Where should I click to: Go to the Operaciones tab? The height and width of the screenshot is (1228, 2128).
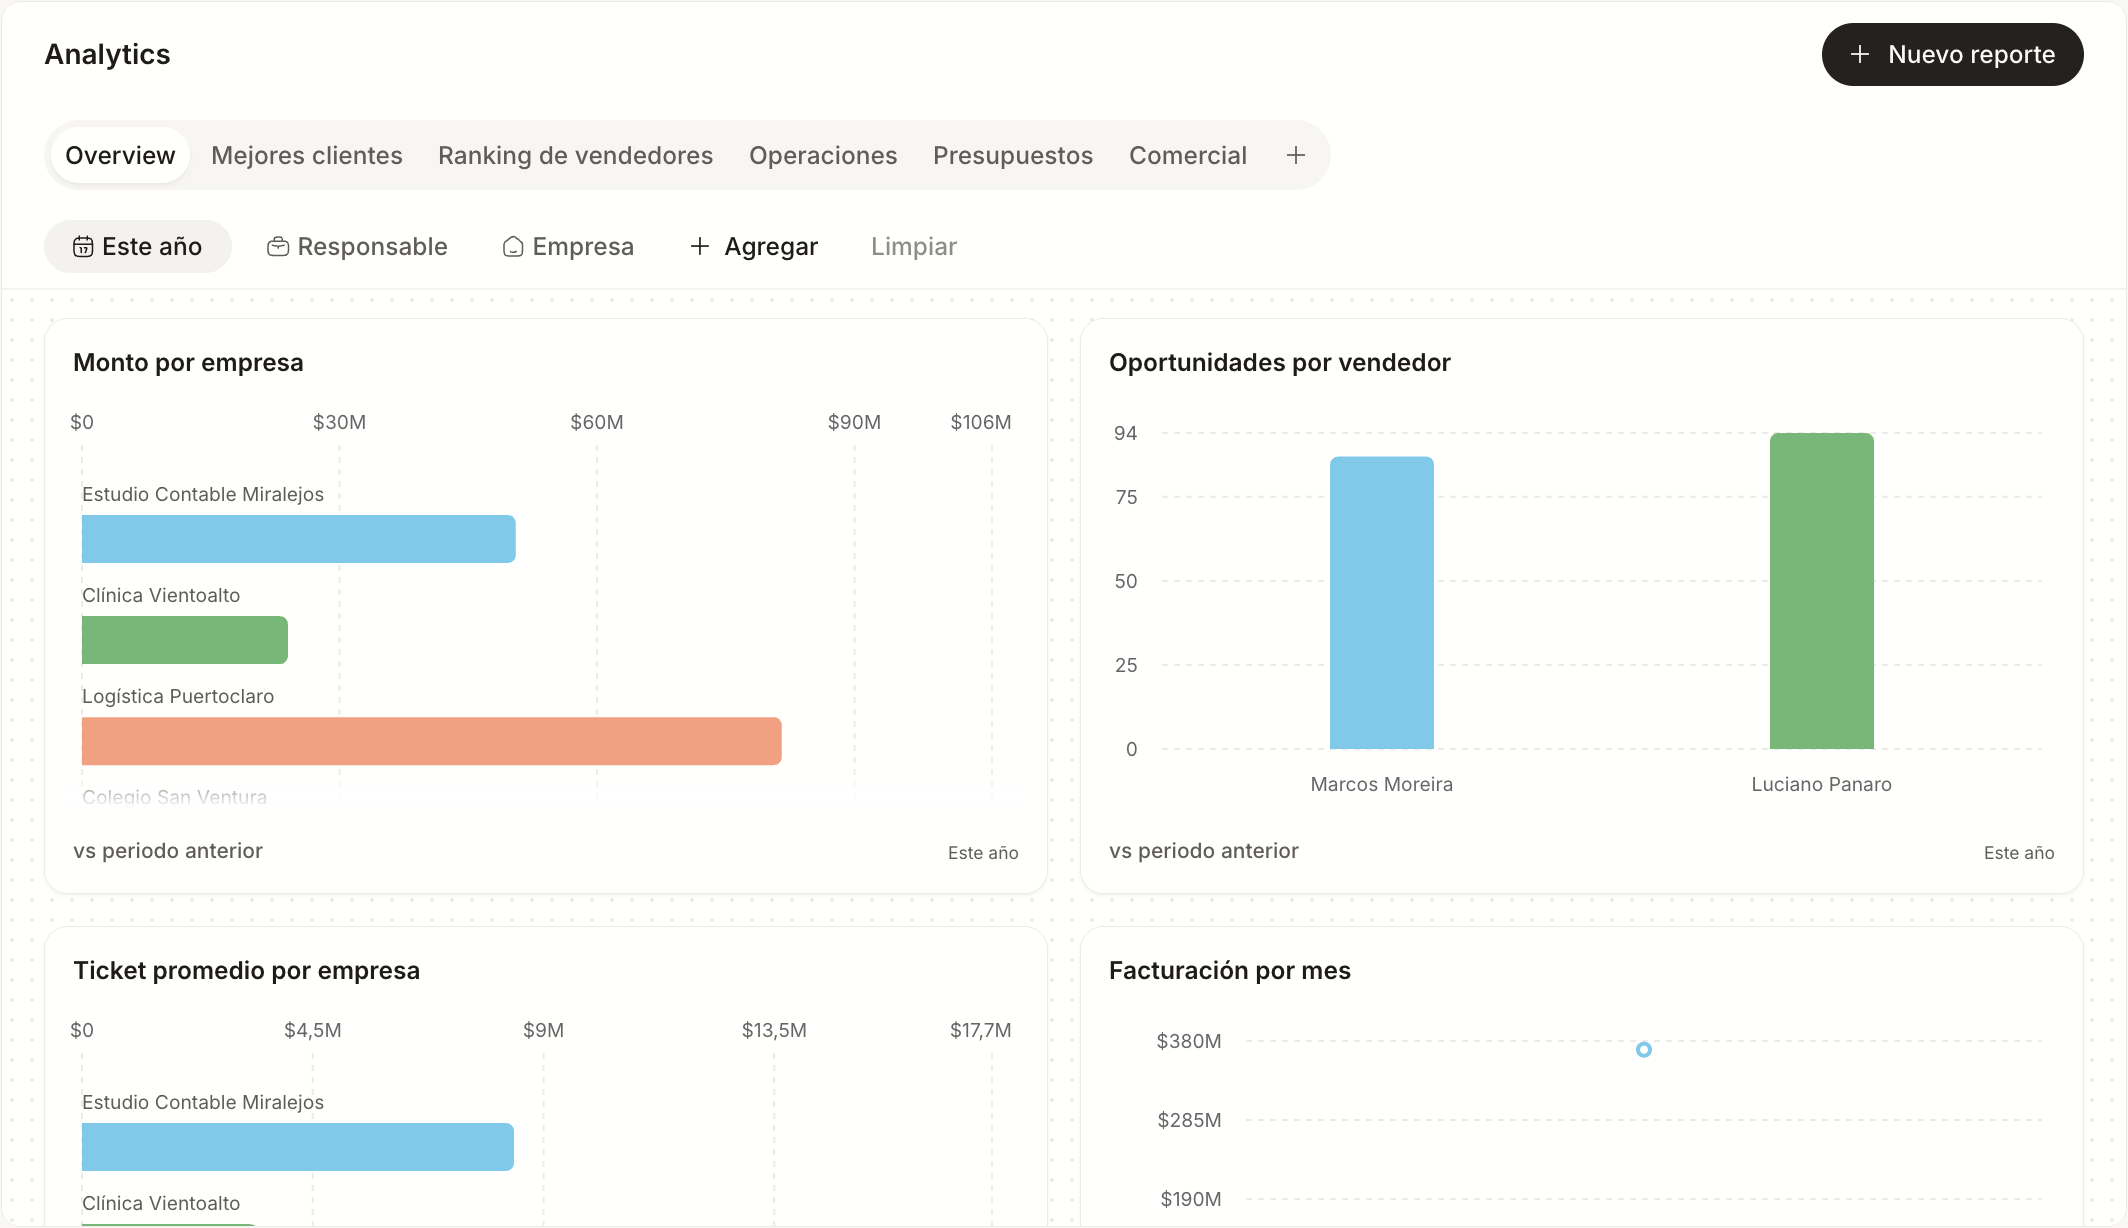coord(823,155)
